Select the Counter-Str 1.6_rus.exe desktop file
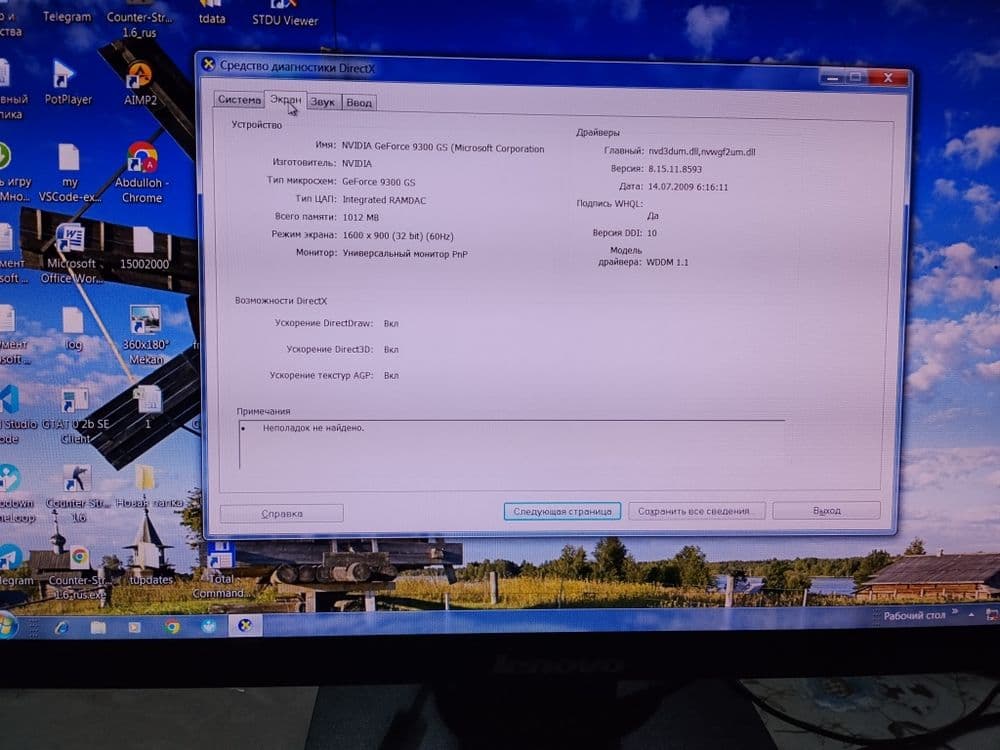 79,573
